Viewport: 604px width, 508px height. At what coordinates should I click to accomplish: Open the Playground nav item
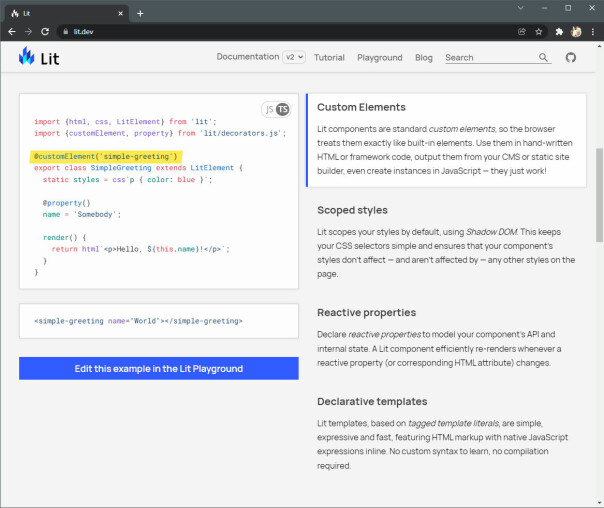[x=379, y=57]
